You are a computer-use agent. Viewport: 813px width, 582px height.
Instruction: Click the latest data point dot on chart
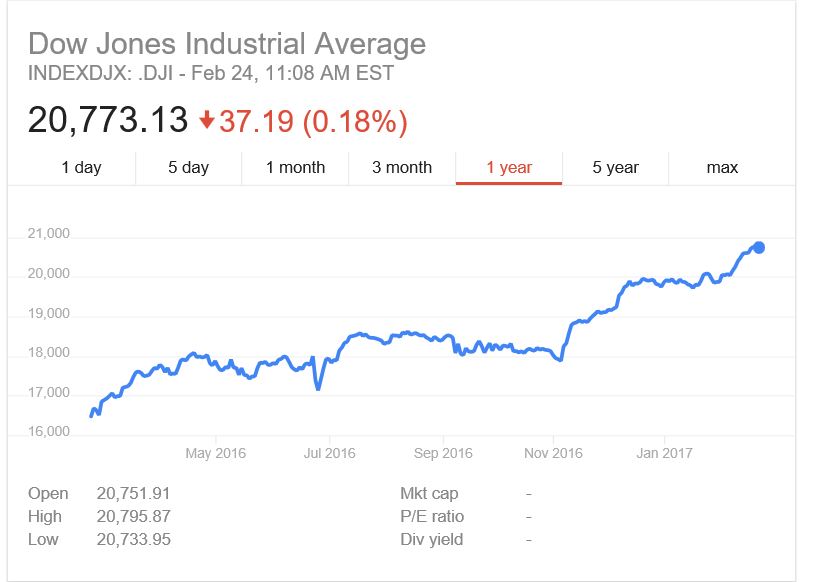pos(759,246)
